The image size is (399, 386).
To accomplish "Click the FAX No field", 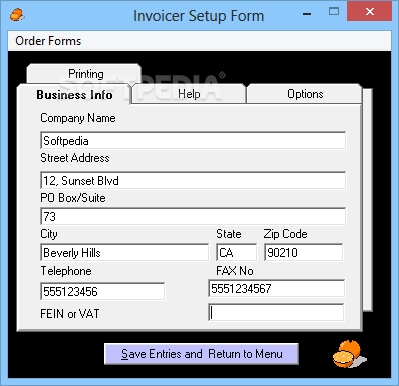I will pos(276,288).
